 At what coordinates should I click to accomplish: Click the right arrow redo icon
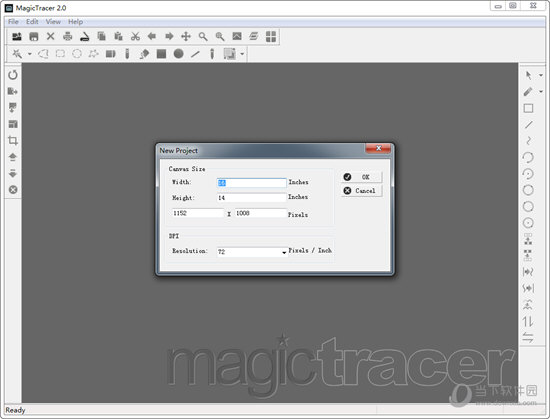pyautogui.click(x=169, y=36)
